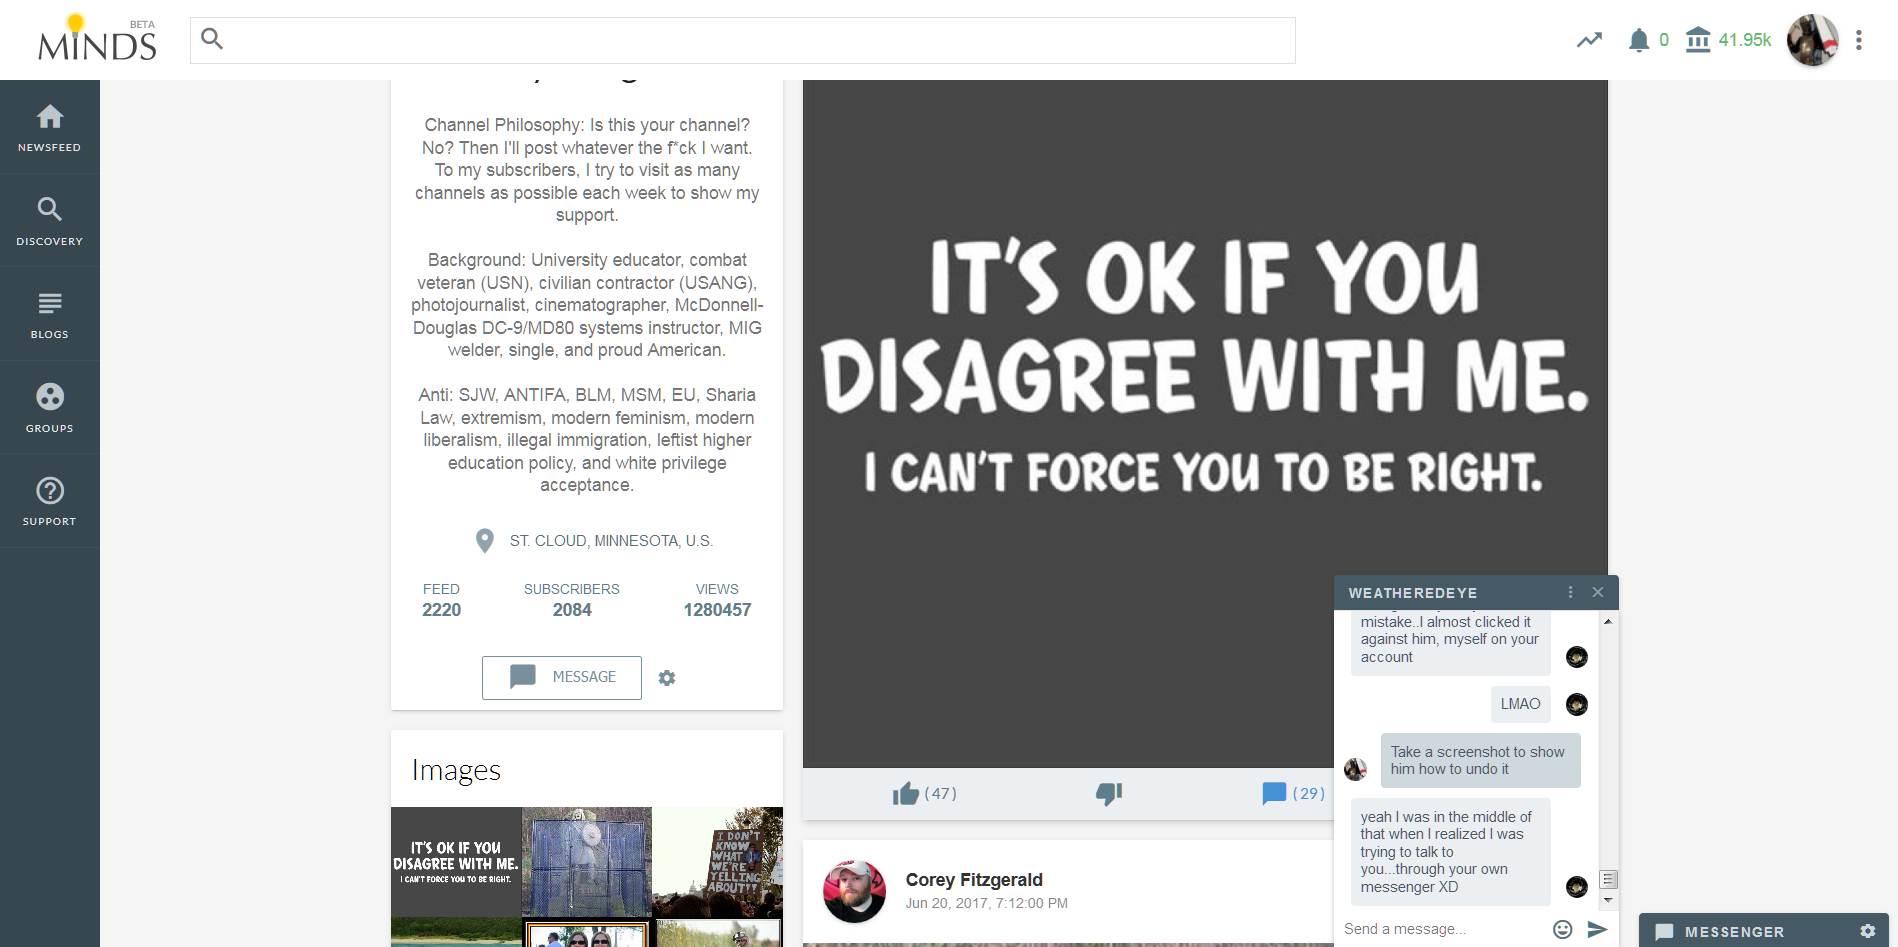Click the search magnifier icon in top bar

tap(212, 39)
